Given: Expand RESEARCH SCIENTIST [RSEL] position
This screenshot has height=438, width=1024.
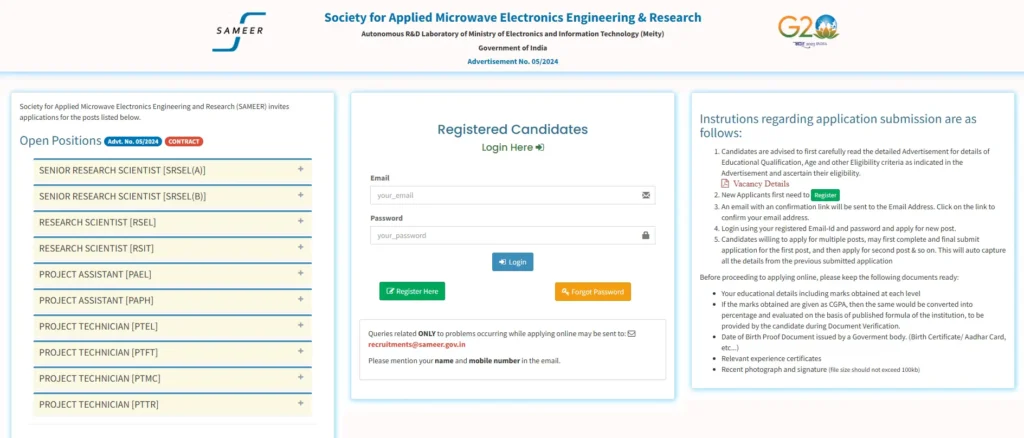Looking at the screenshot, I should tap(171, 222).
